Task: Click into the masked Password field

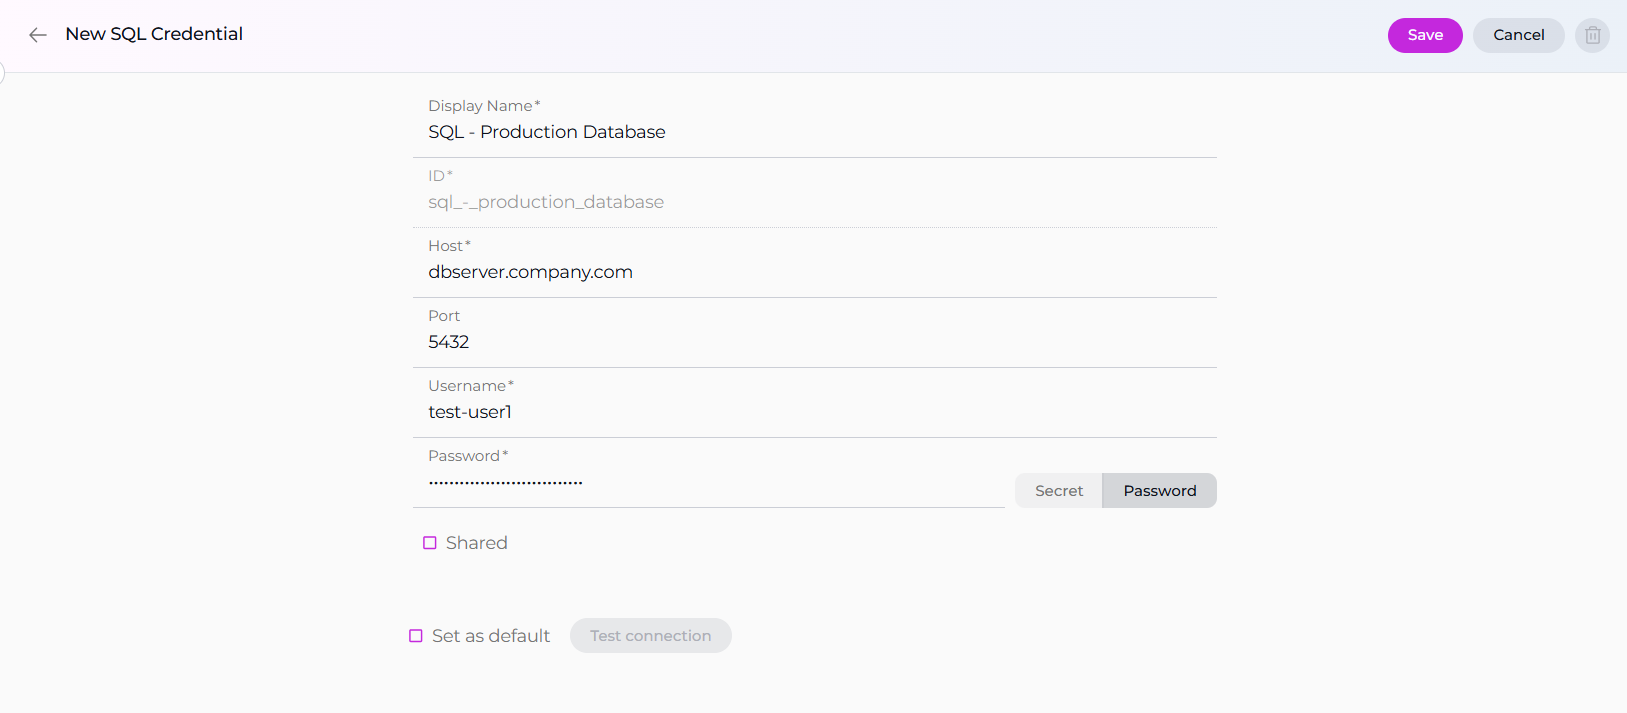Action: [x=708, y=482]
